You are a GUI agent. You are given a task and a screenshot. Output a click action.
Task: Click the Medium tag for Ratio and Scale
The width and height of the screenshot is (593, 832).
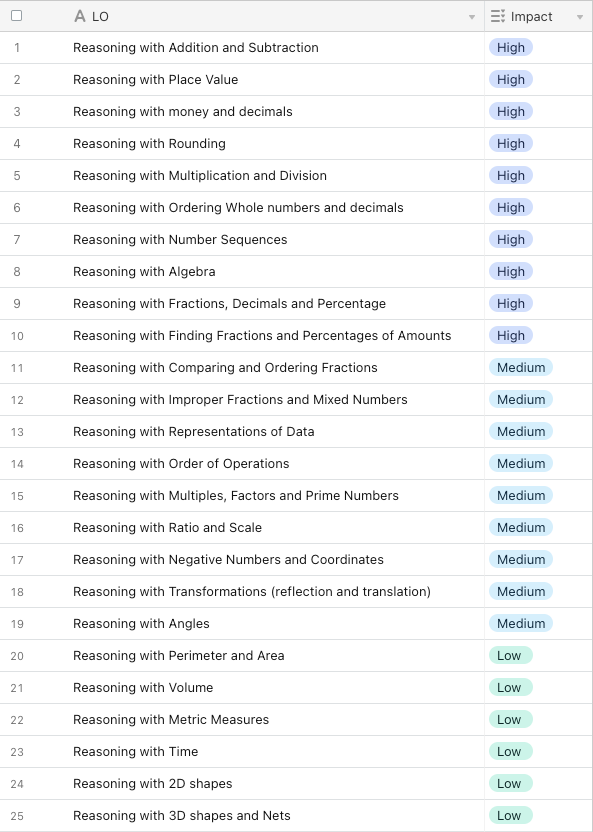(x=521, y=527)
